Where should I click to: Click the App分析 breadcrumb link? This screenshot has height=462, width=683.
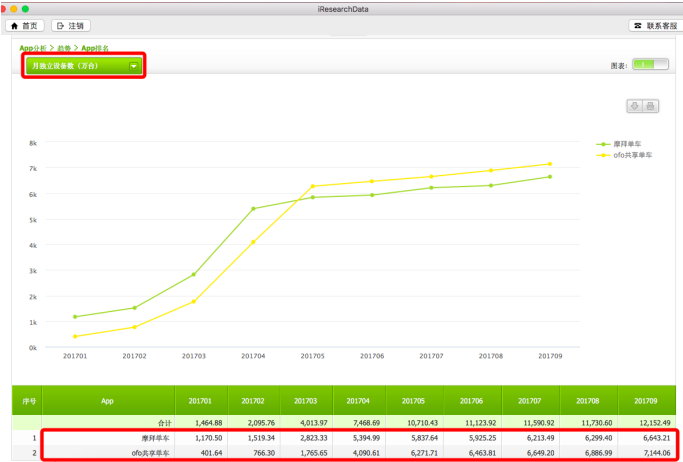pos(35,48)
